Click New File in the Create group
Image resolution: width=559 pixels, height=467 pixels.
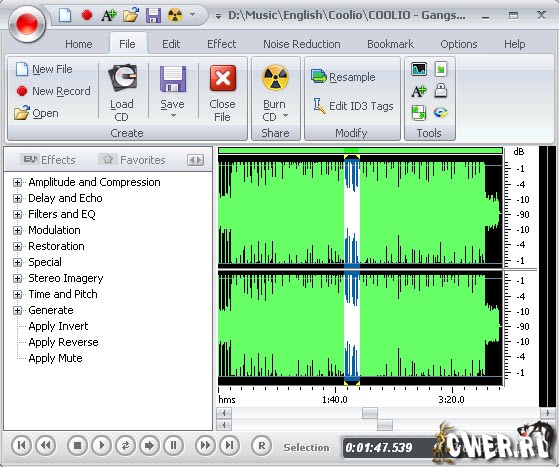tap(44, 69)
